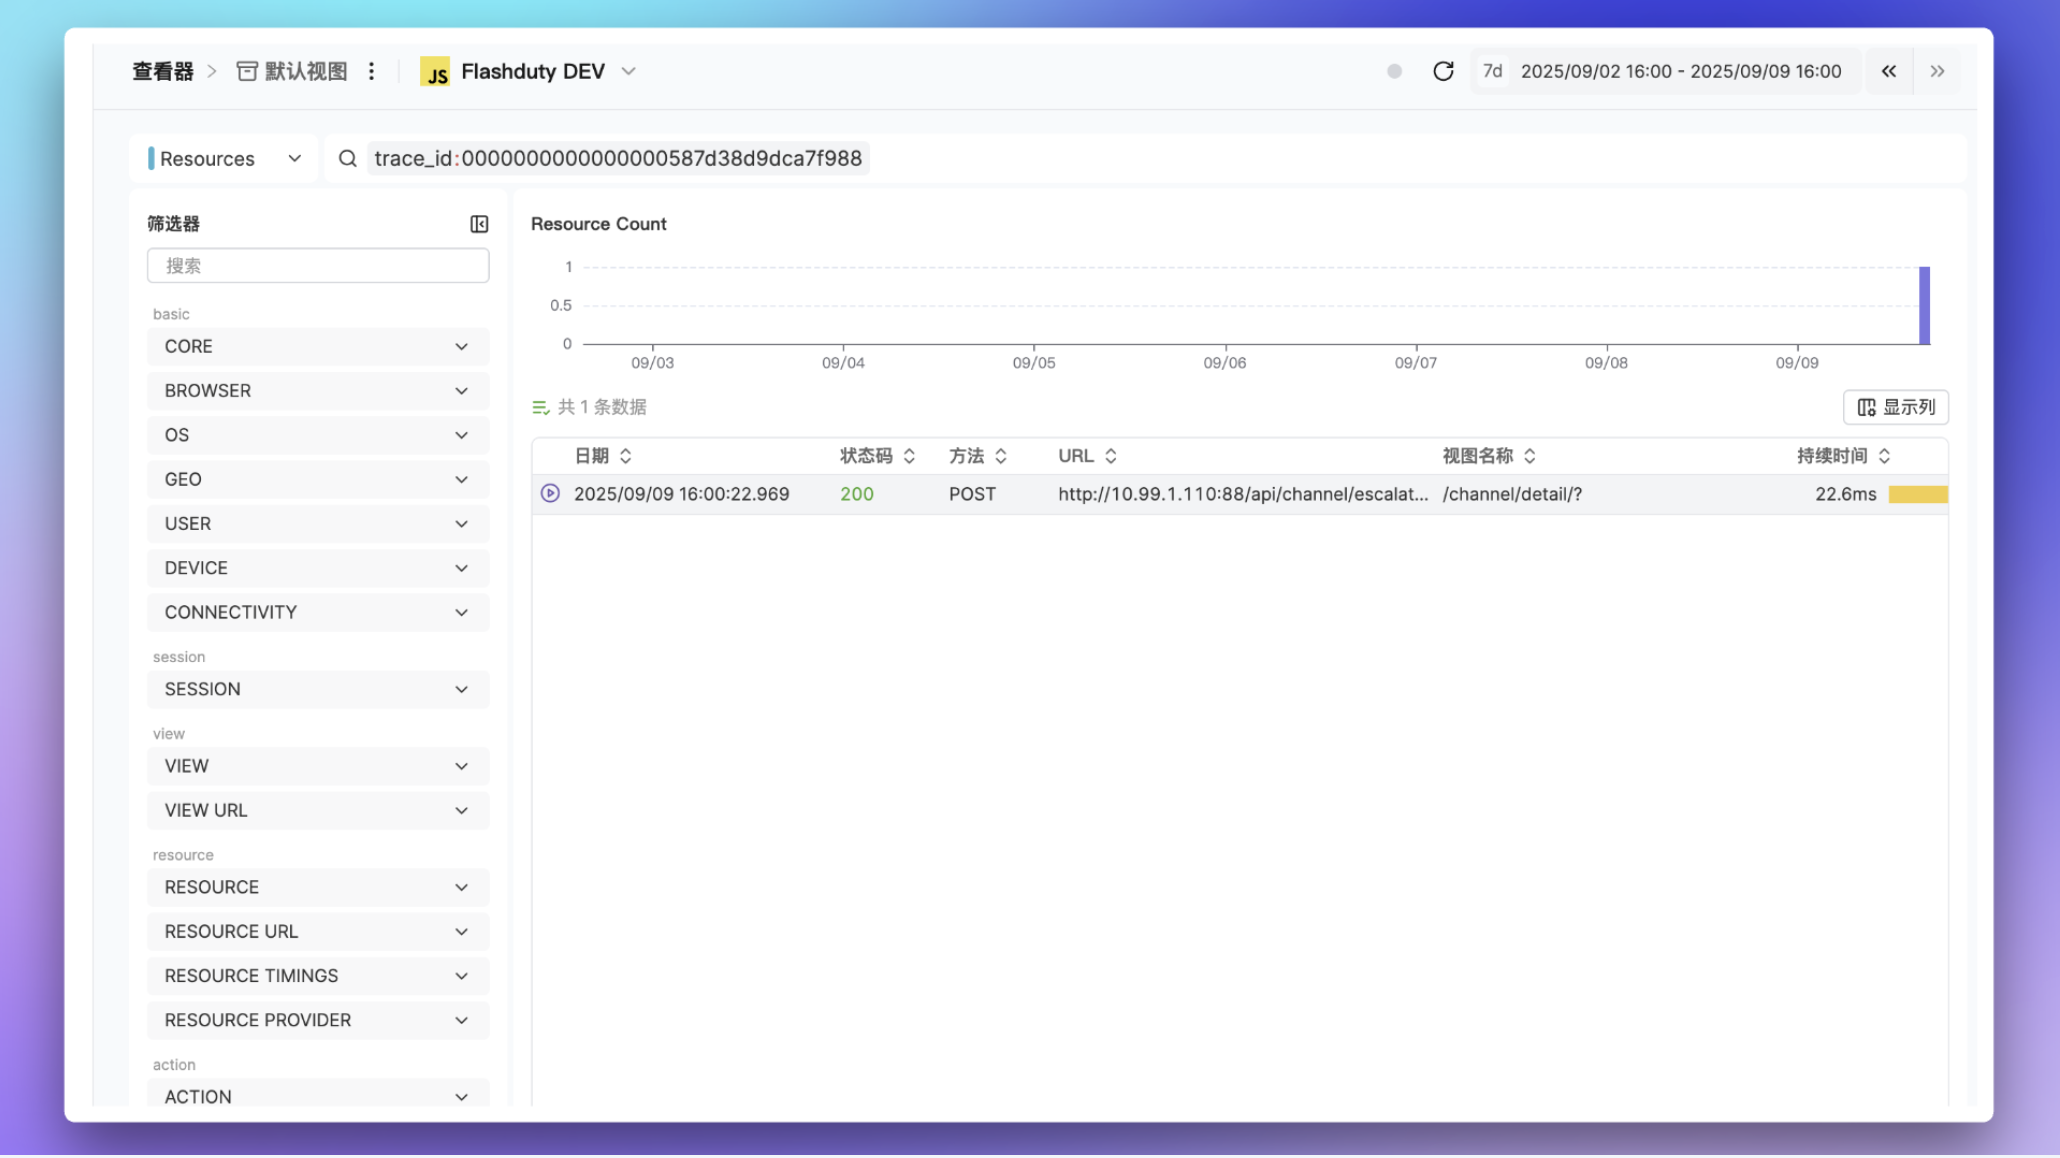Click the 显示列 columns button

click(1895, 407)
